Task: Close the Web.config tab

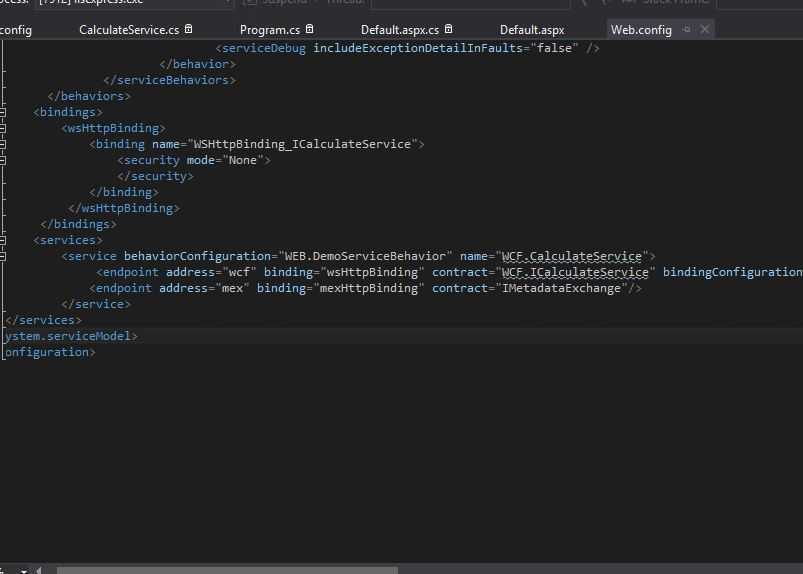Action: 705,30
